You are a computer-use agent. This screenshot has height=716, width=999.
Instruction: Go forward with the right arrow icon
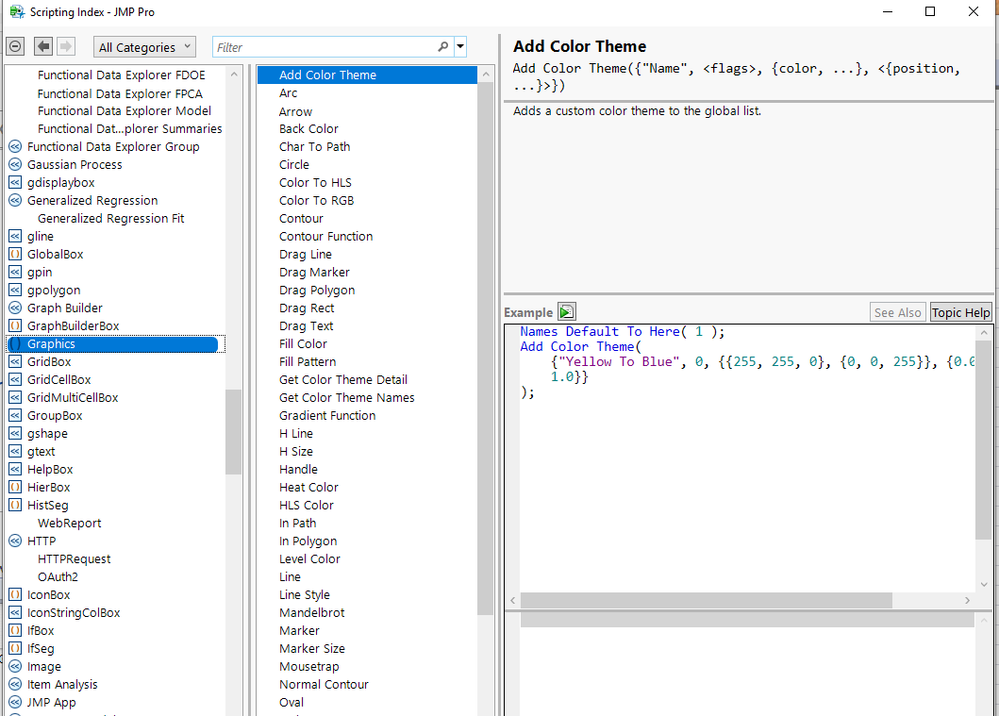point(66,47)
